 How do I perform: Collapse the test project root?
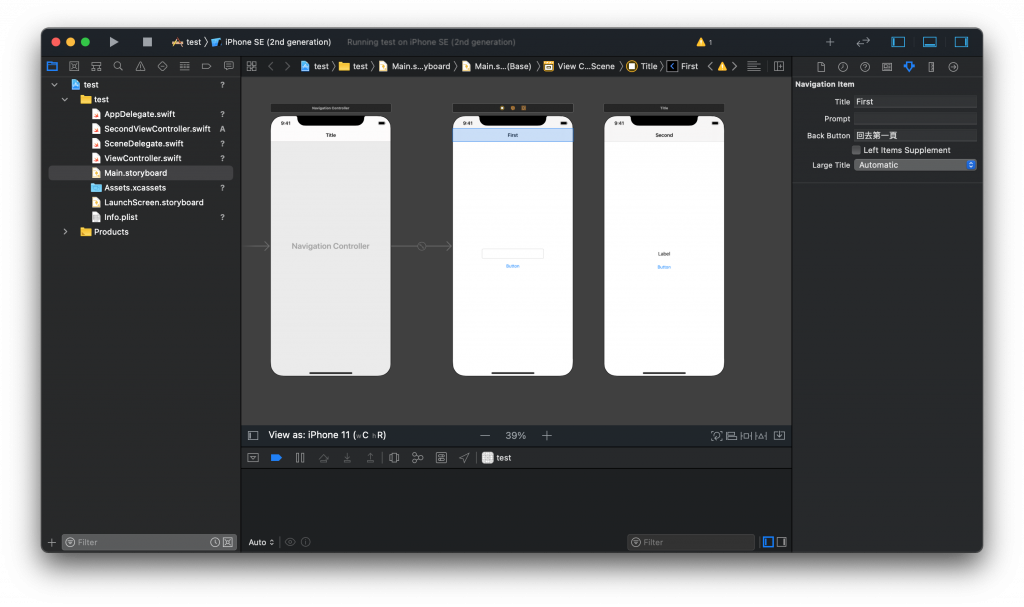pos(54,85)
